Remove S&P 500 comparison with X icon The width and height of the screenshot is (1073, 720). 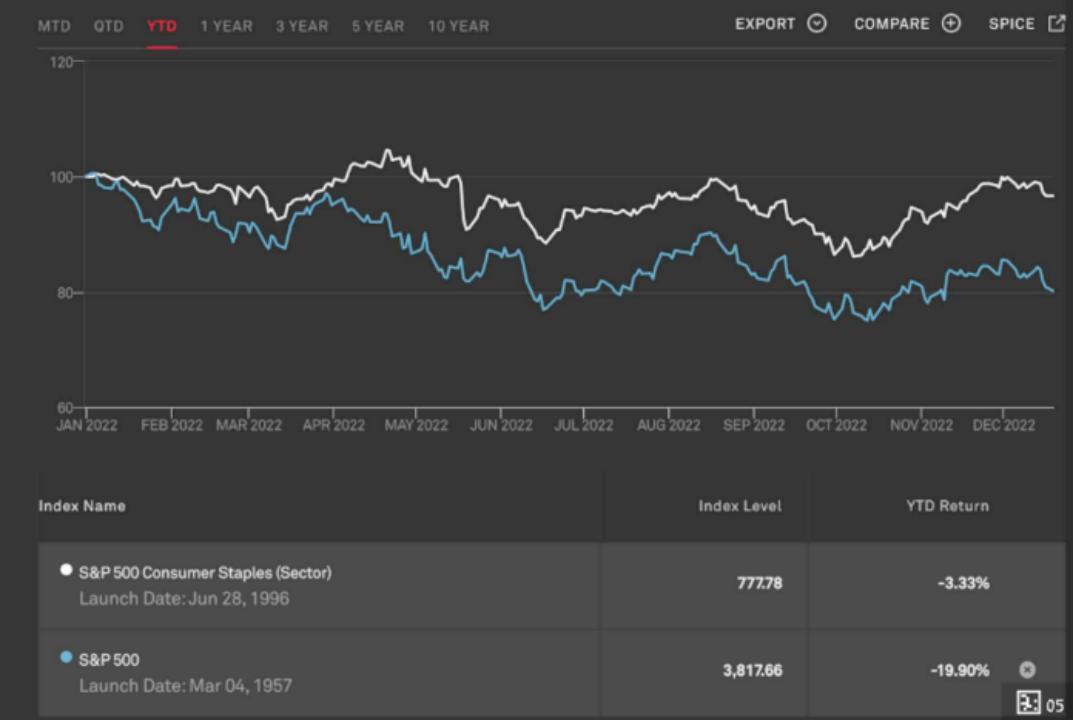click(x=1027, y=670)
